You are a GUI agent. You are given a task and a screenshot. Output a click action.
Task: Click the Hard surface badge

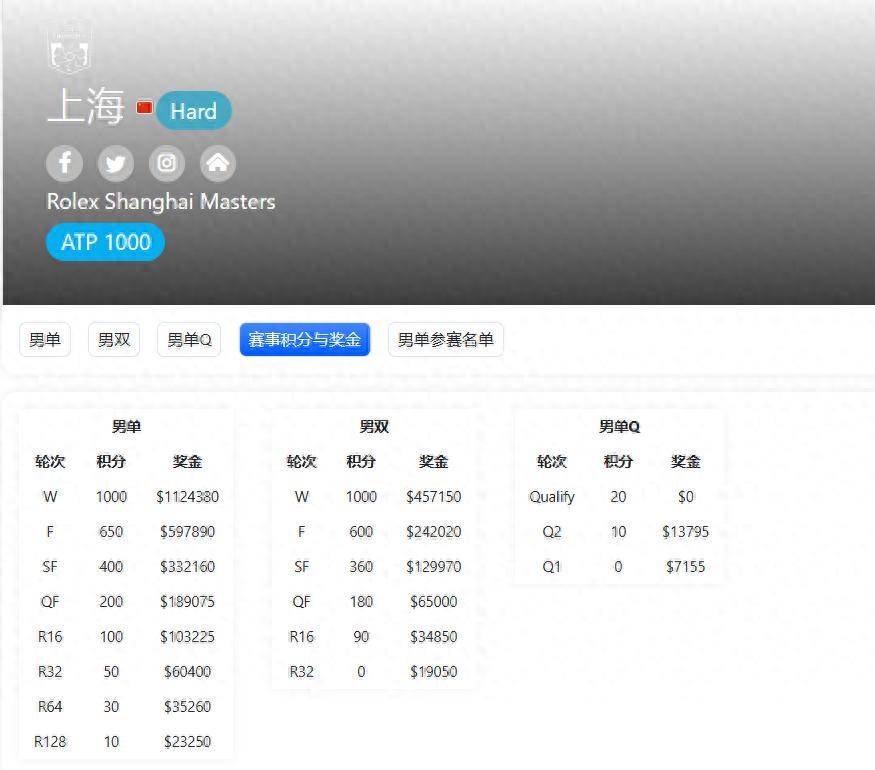tap(193, 111)
